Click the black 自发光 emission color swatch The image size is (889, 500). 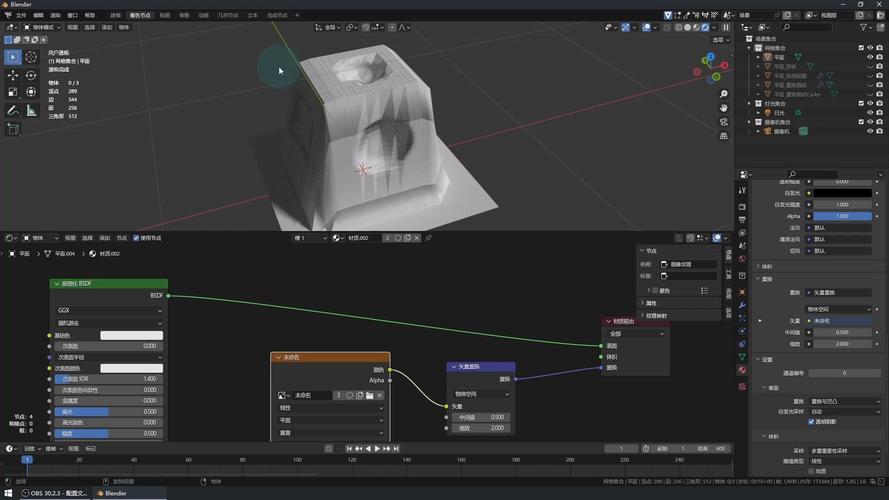pyautogui.click(x=843, y=193)
